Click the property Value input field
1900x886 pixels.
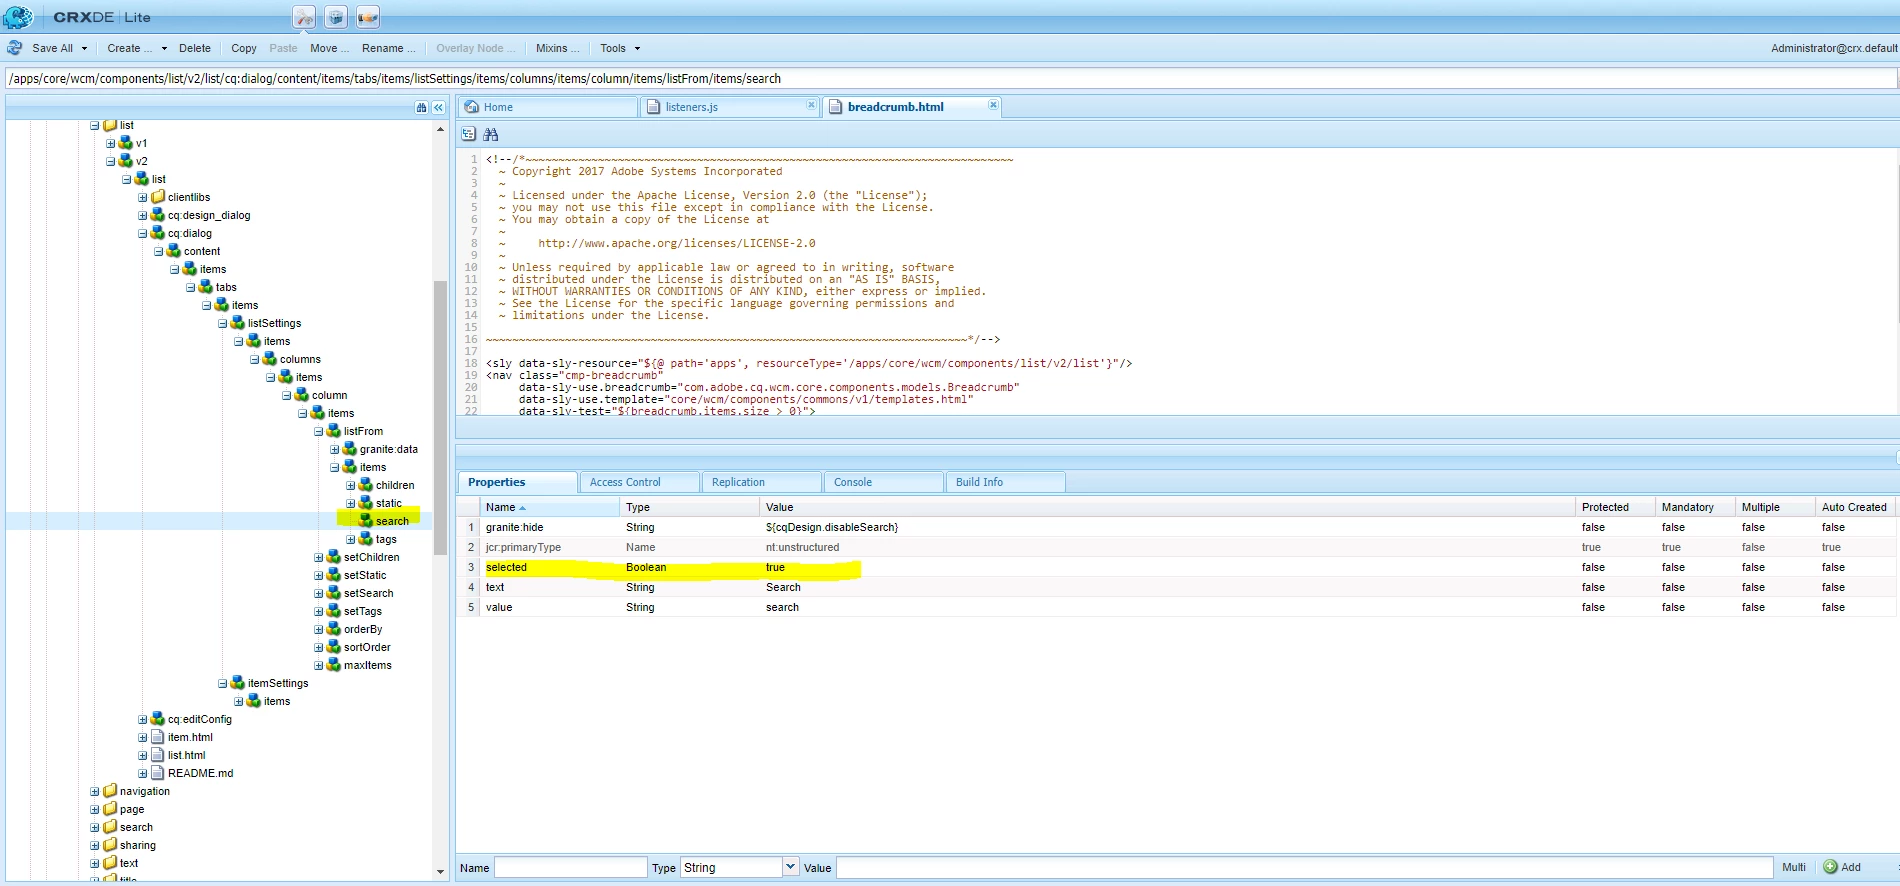1304,867
